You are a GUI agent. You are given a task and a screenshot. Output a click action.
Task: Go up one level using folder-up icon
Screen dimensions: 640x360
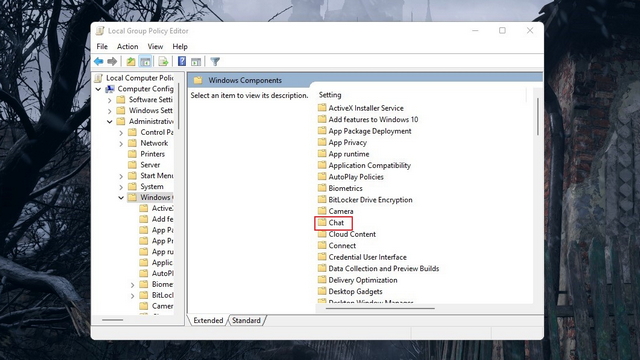point(131,62)
